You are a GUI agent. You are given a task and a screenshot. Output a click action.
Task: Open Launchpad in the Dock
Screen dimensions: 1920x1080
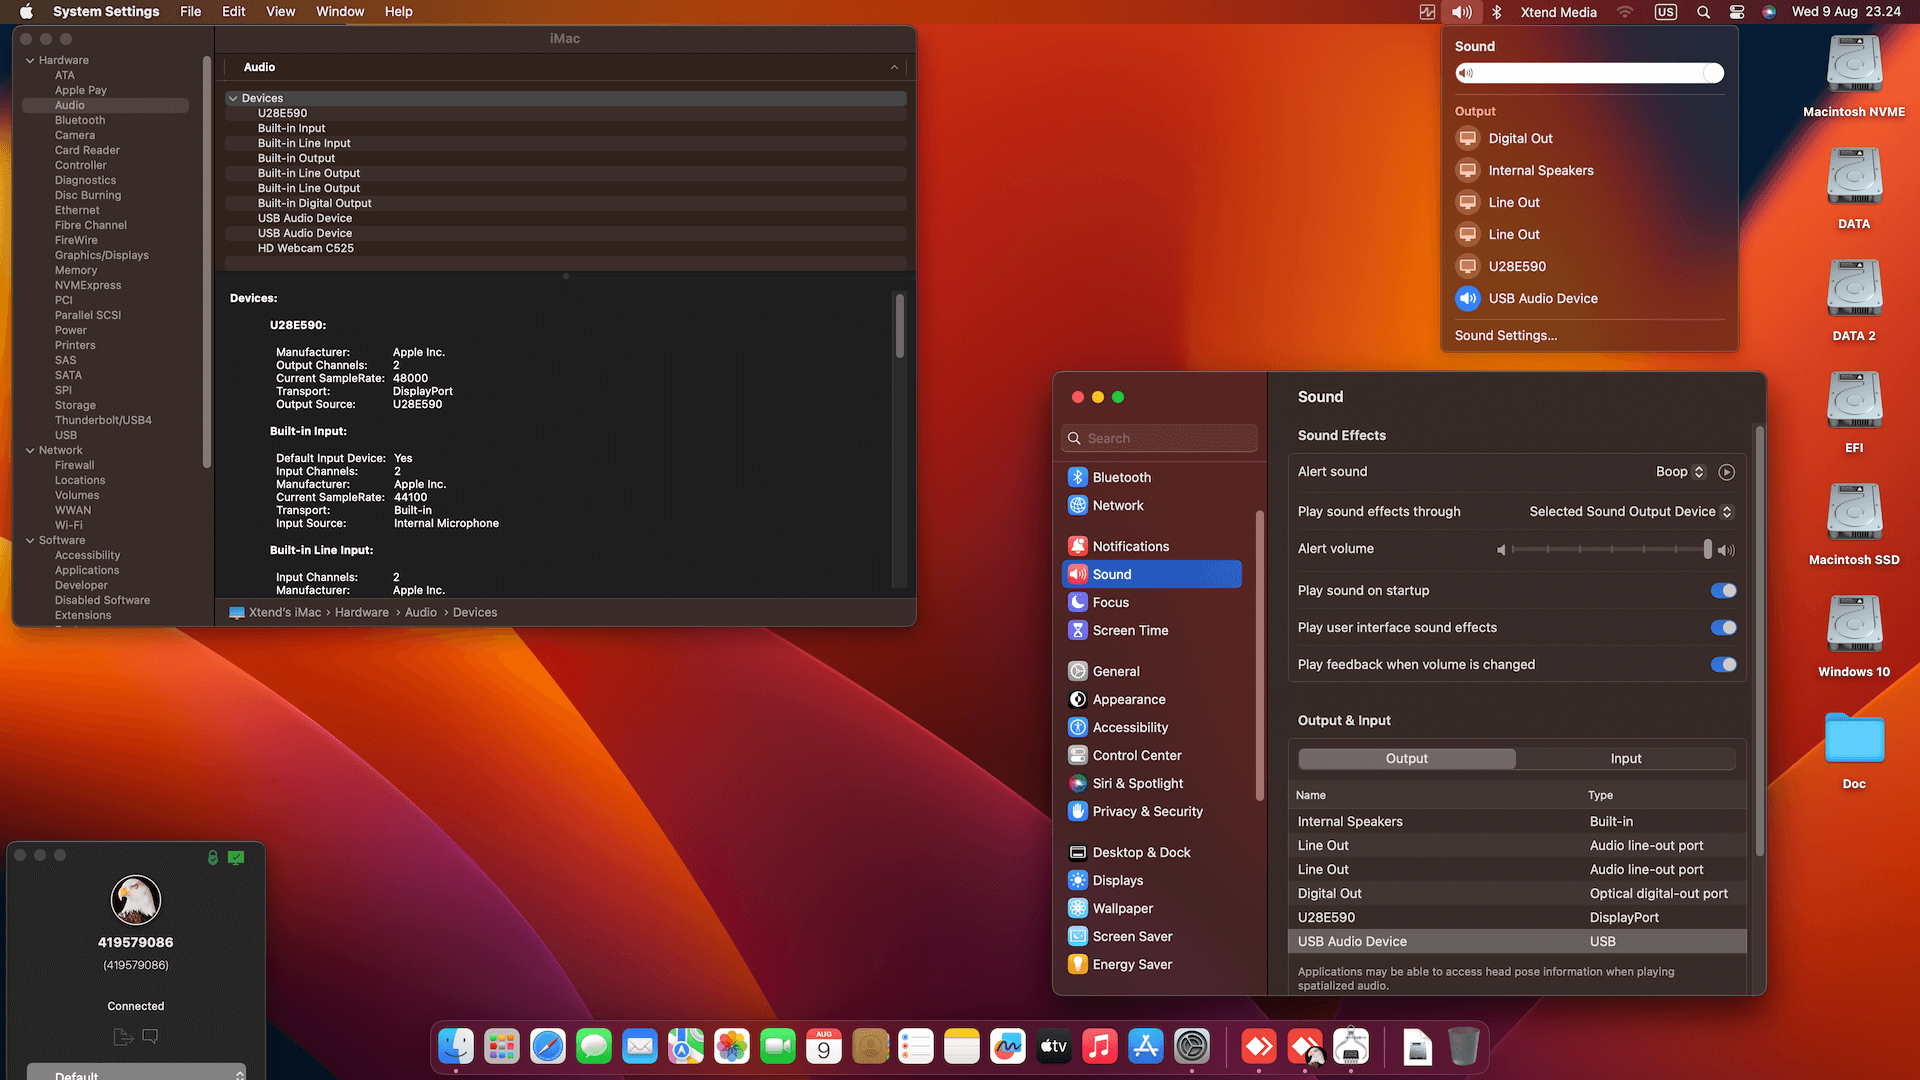(x=502, y=1047)
